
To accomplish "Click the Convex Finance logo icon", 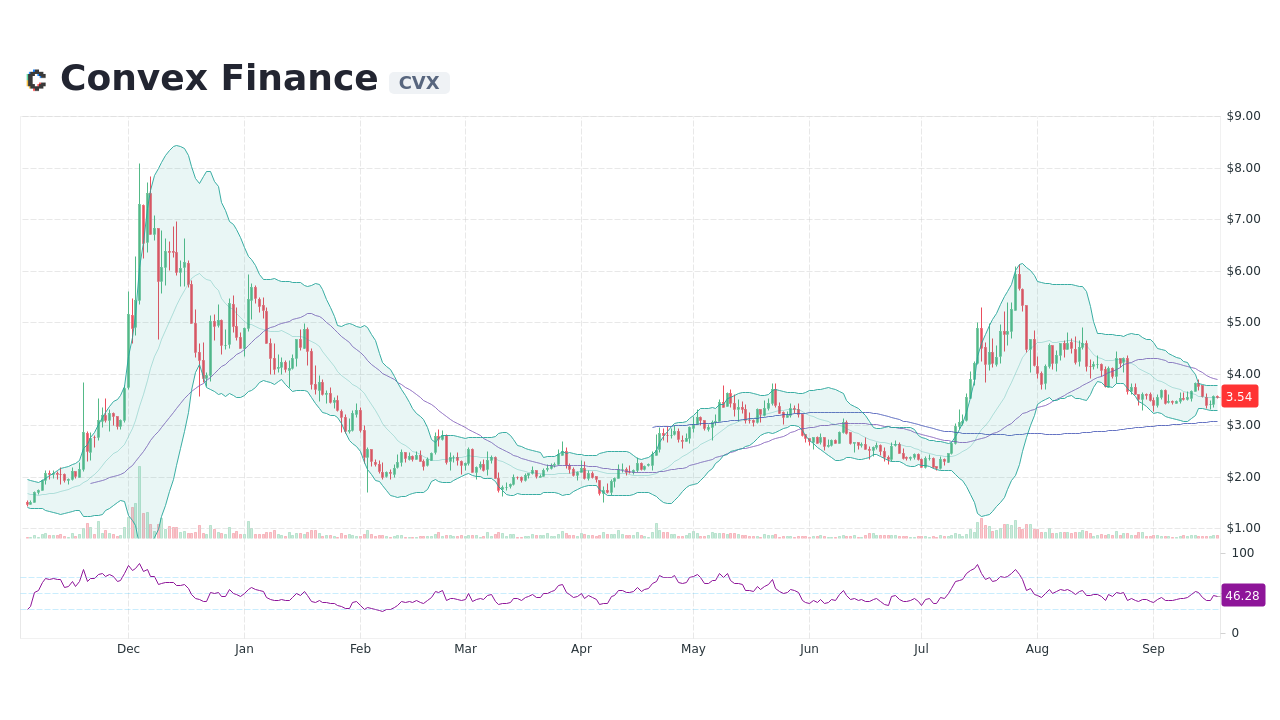I will click(37, 78).
